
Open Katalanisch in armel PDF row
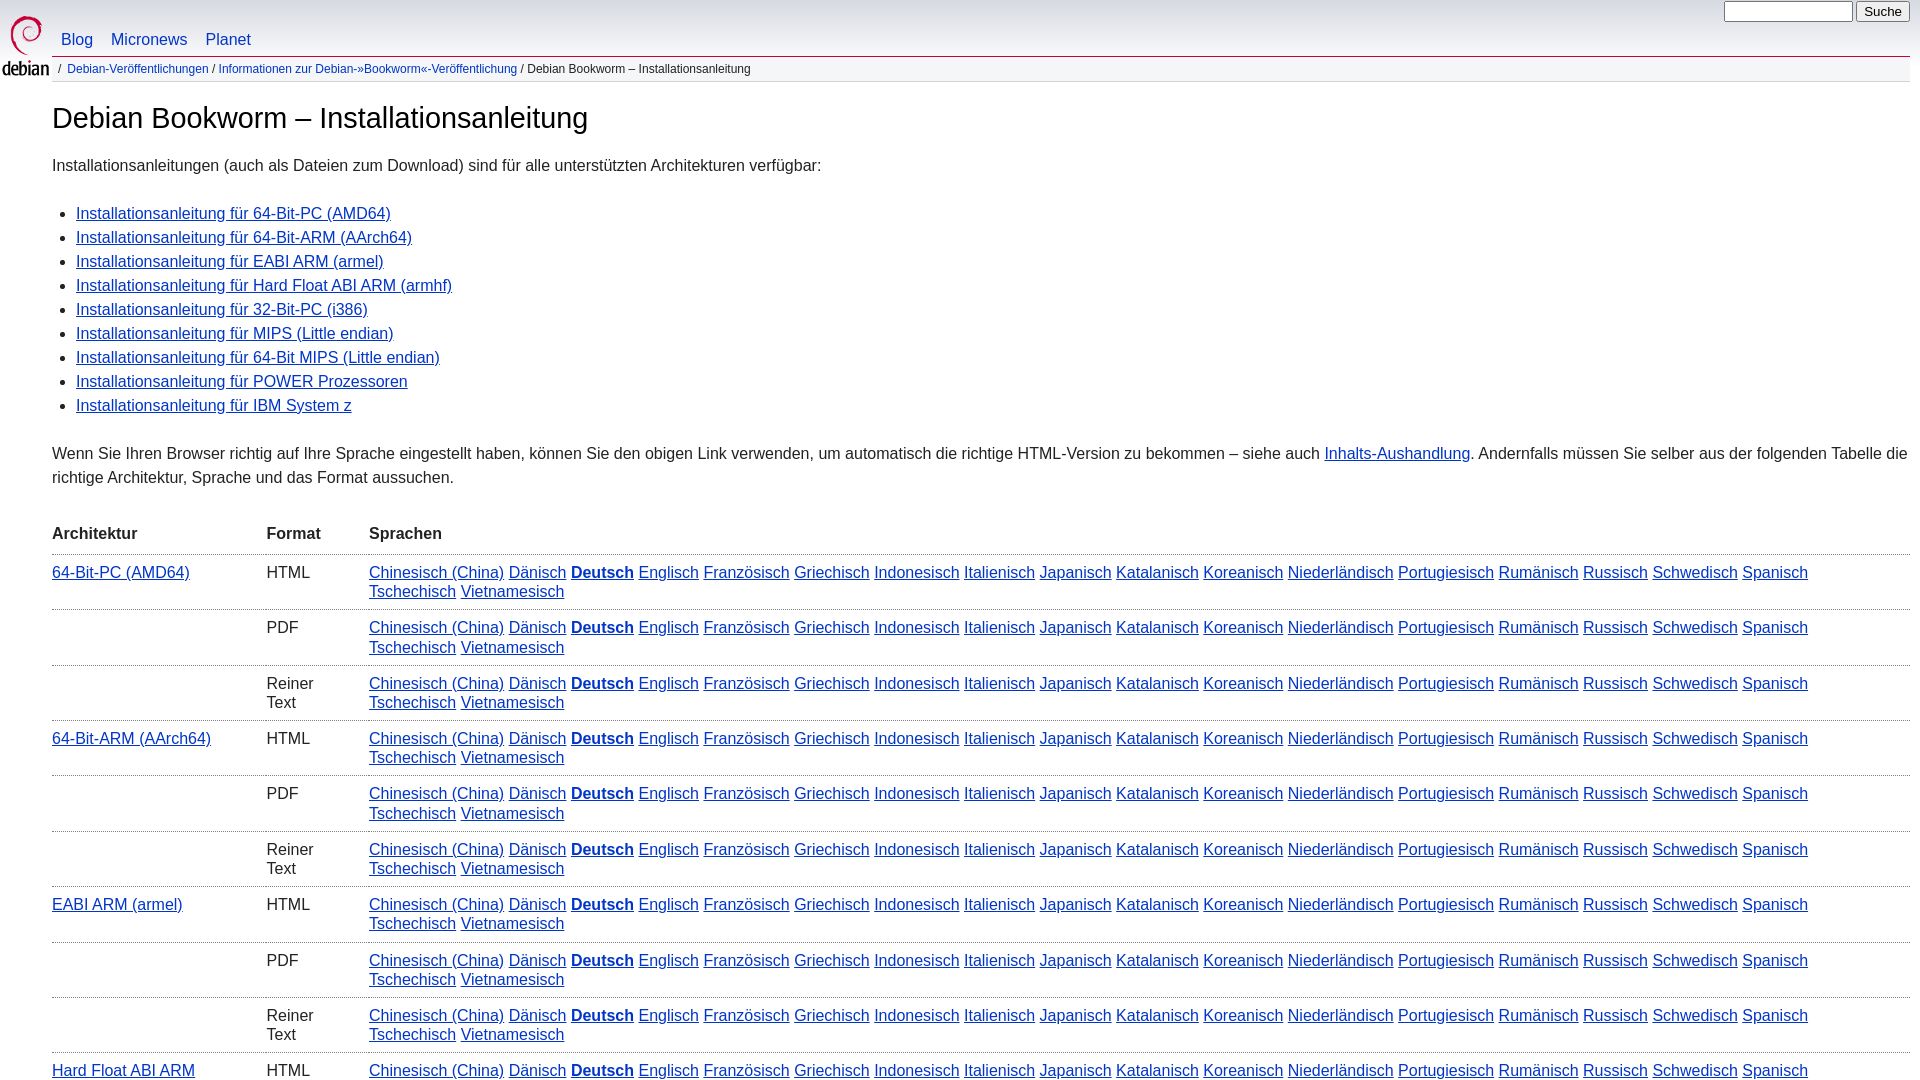click(1157, 961)
